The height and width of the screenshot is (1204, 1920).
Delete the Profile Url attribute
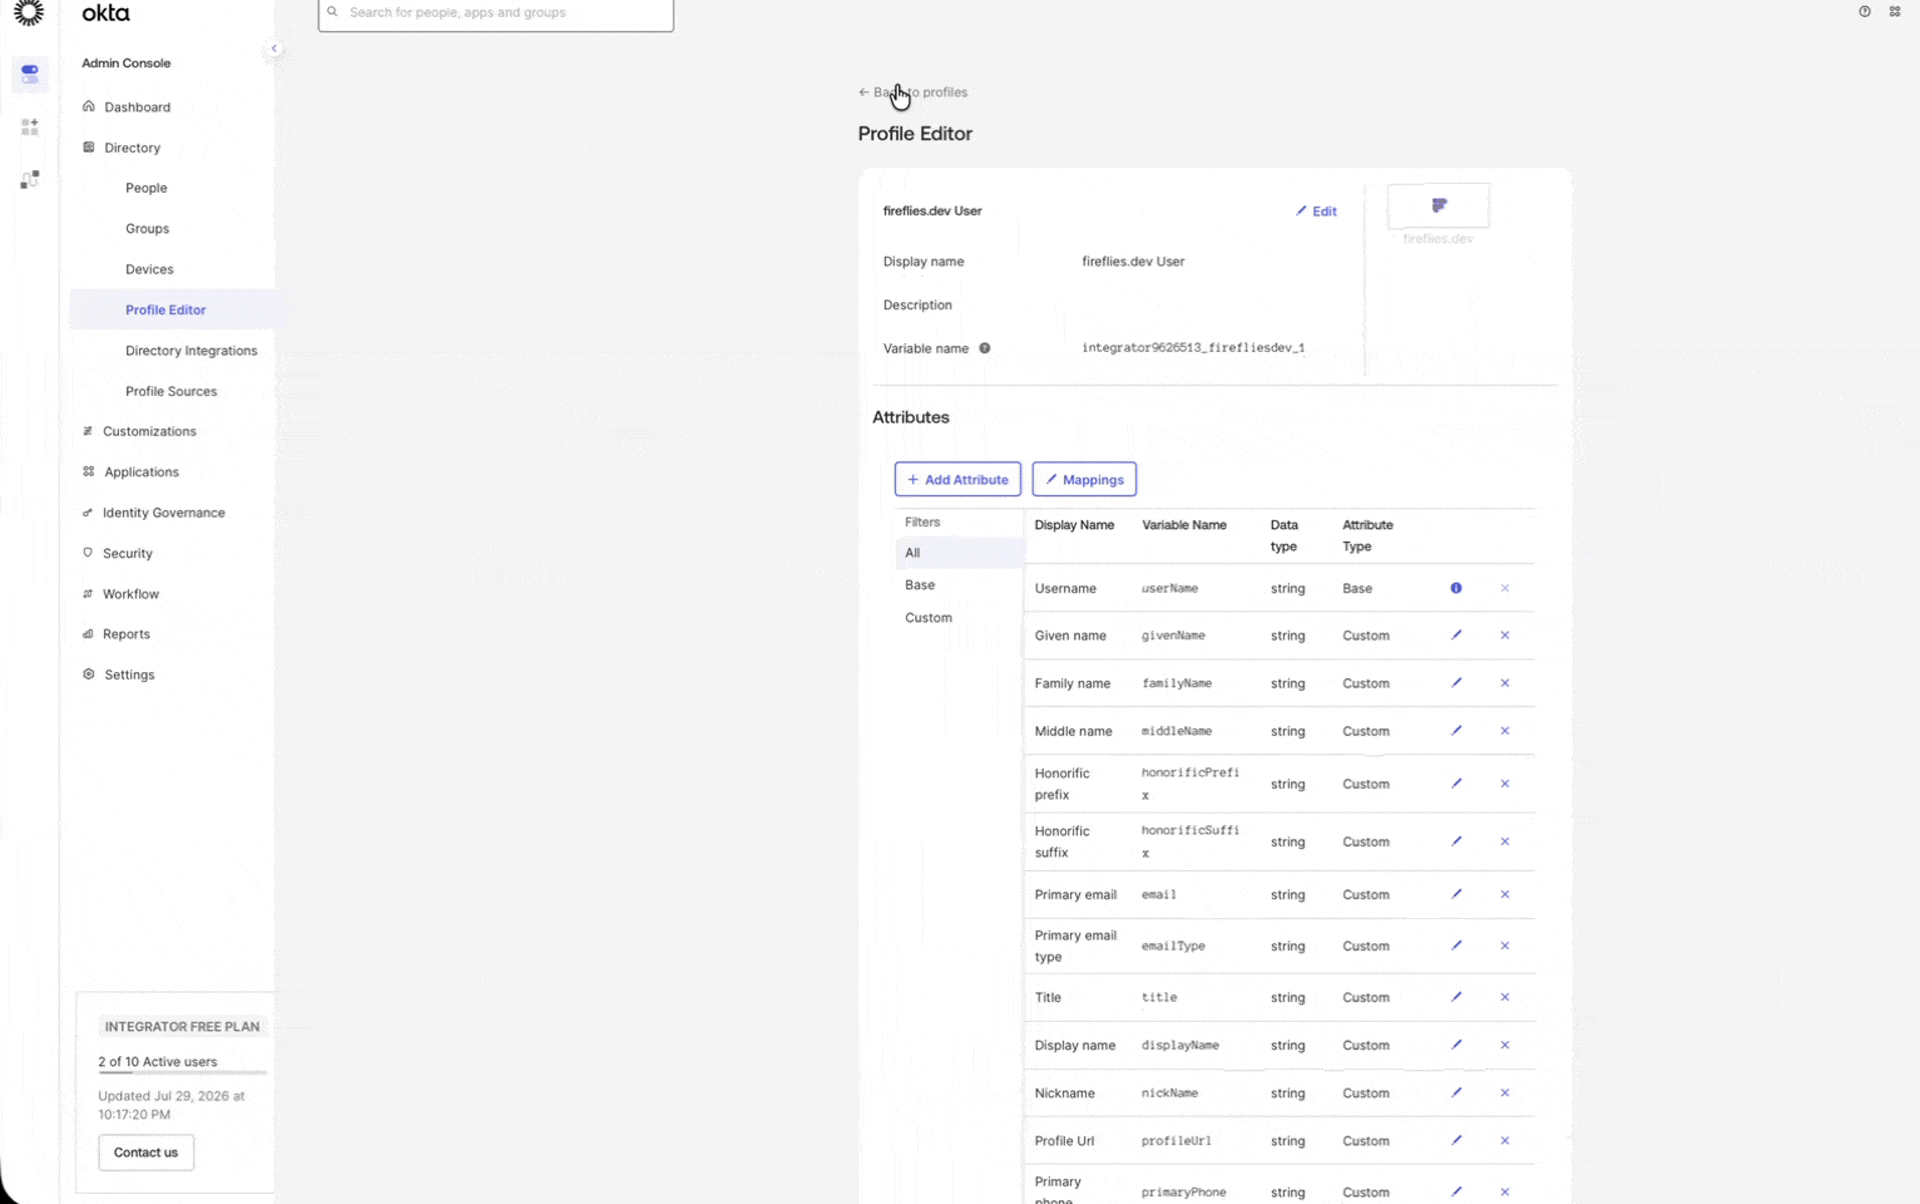pyautogui.click(x=1505, y=1141)
